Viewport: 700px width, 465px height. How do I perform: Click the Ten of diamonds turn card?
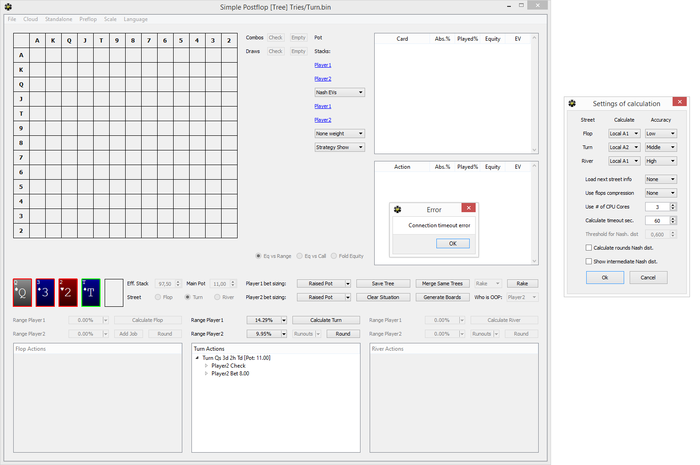coord(91,292)
